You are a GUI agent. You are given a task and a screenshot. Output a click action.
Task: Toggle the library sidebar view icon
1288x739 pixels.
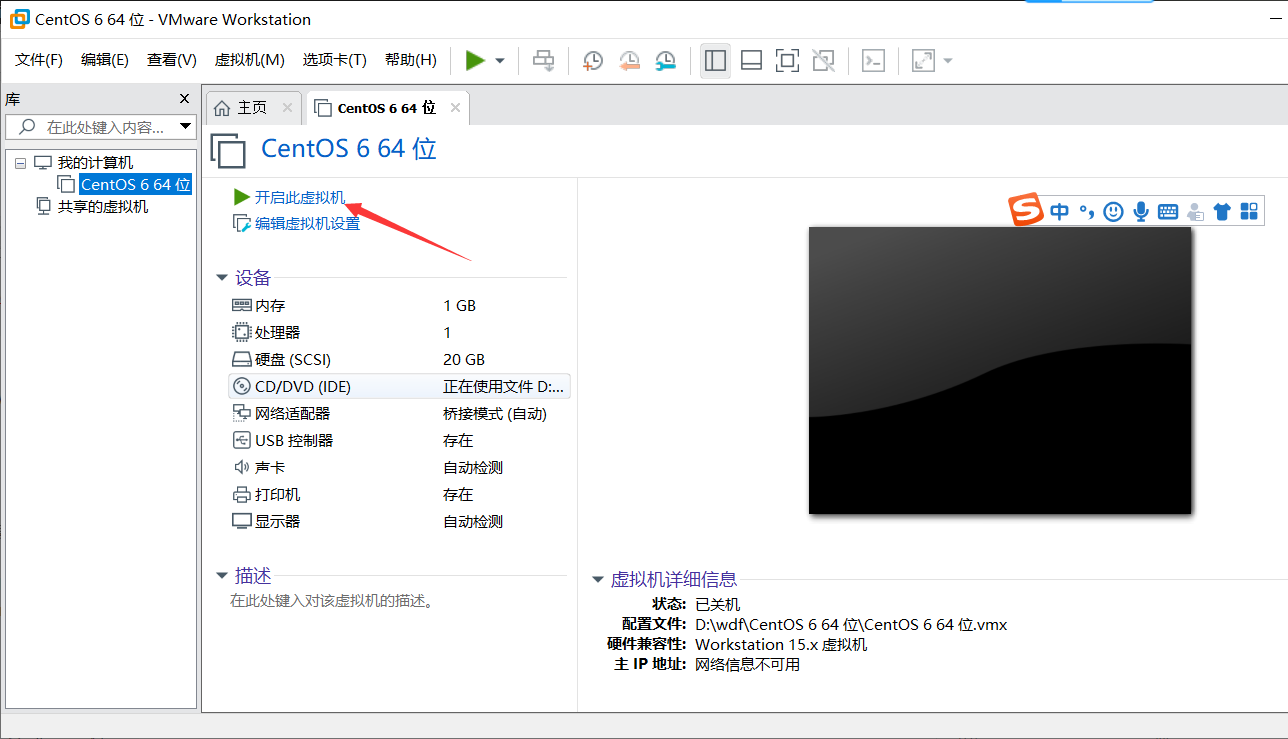[715, 61]
